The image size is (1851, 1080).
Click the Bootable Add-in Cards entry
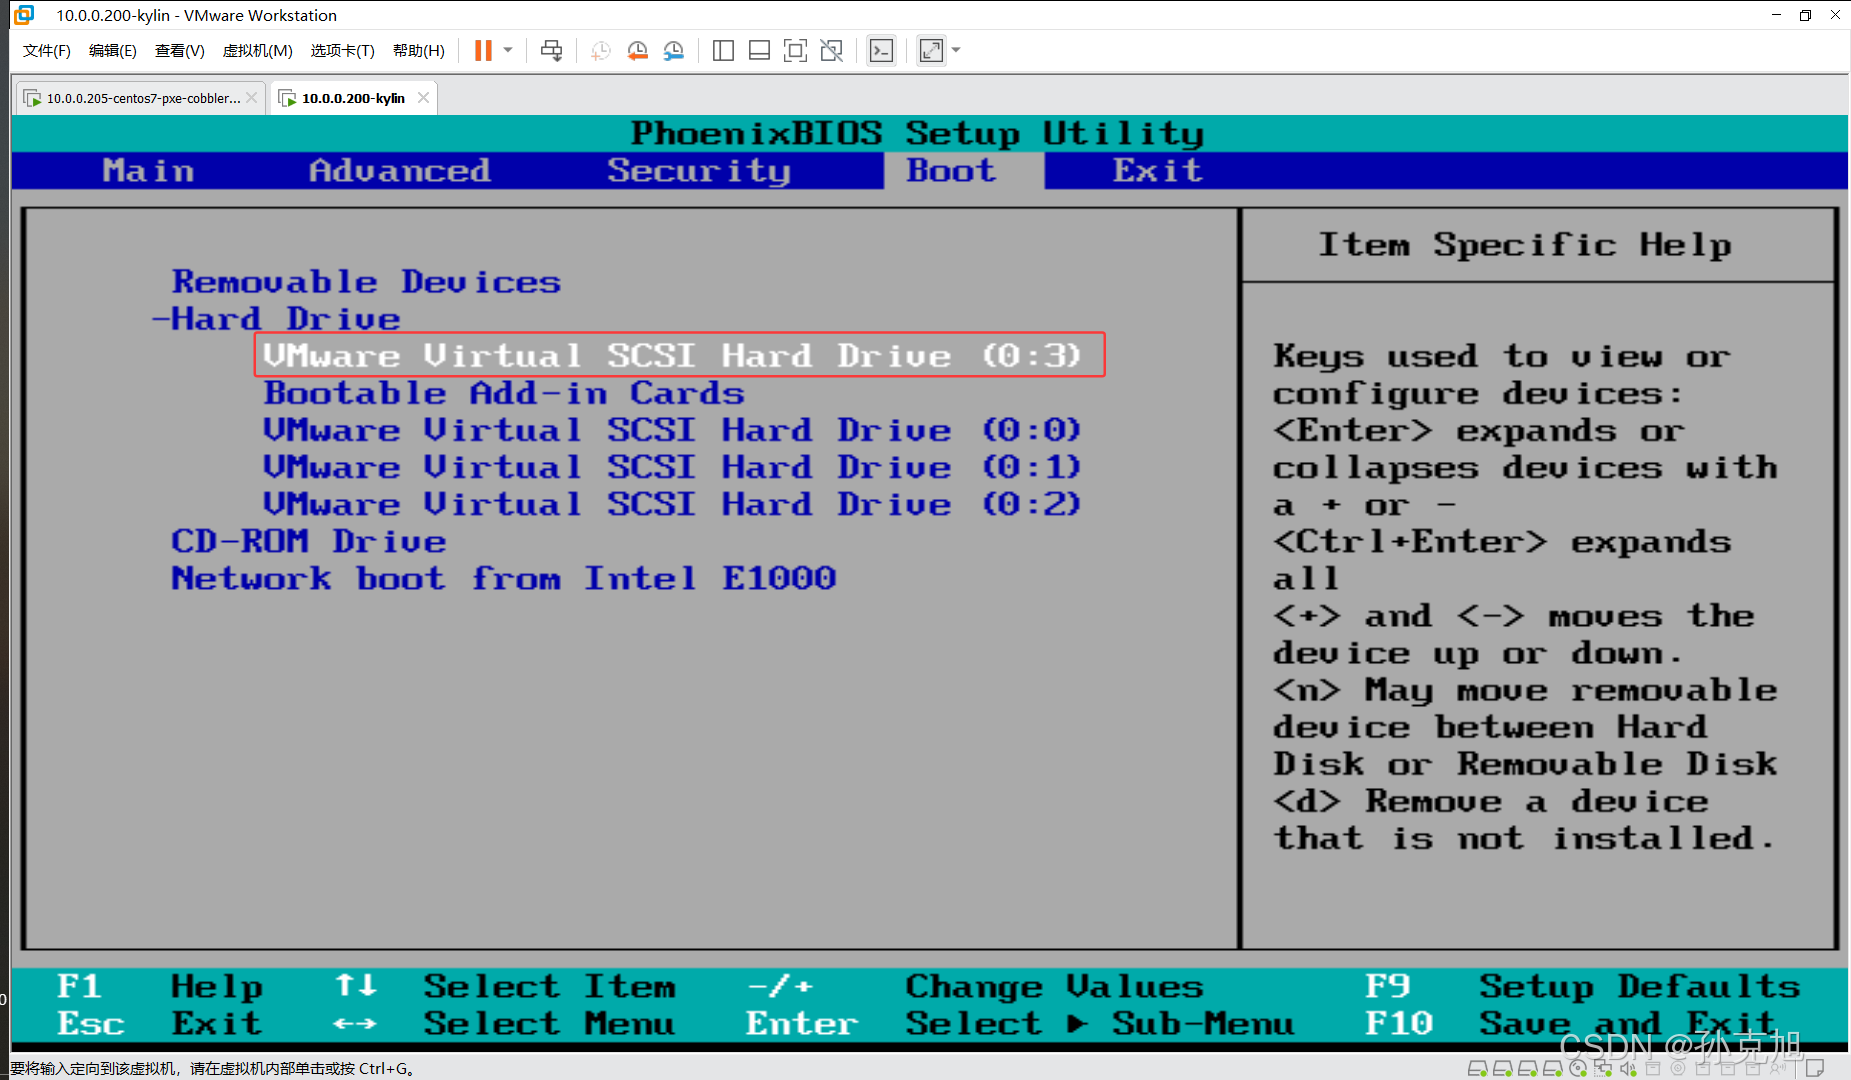504,392
